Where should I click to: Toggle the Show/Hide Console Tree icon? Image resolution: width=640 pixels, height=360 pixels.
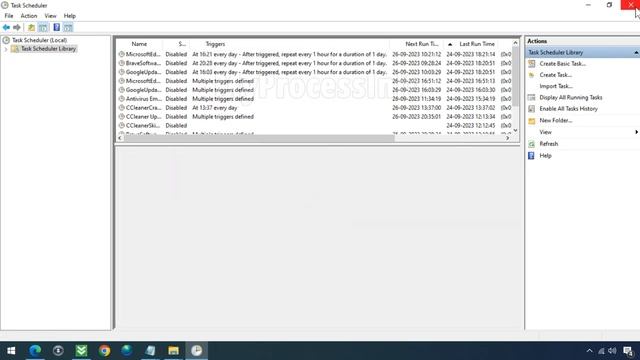point(43,27)
